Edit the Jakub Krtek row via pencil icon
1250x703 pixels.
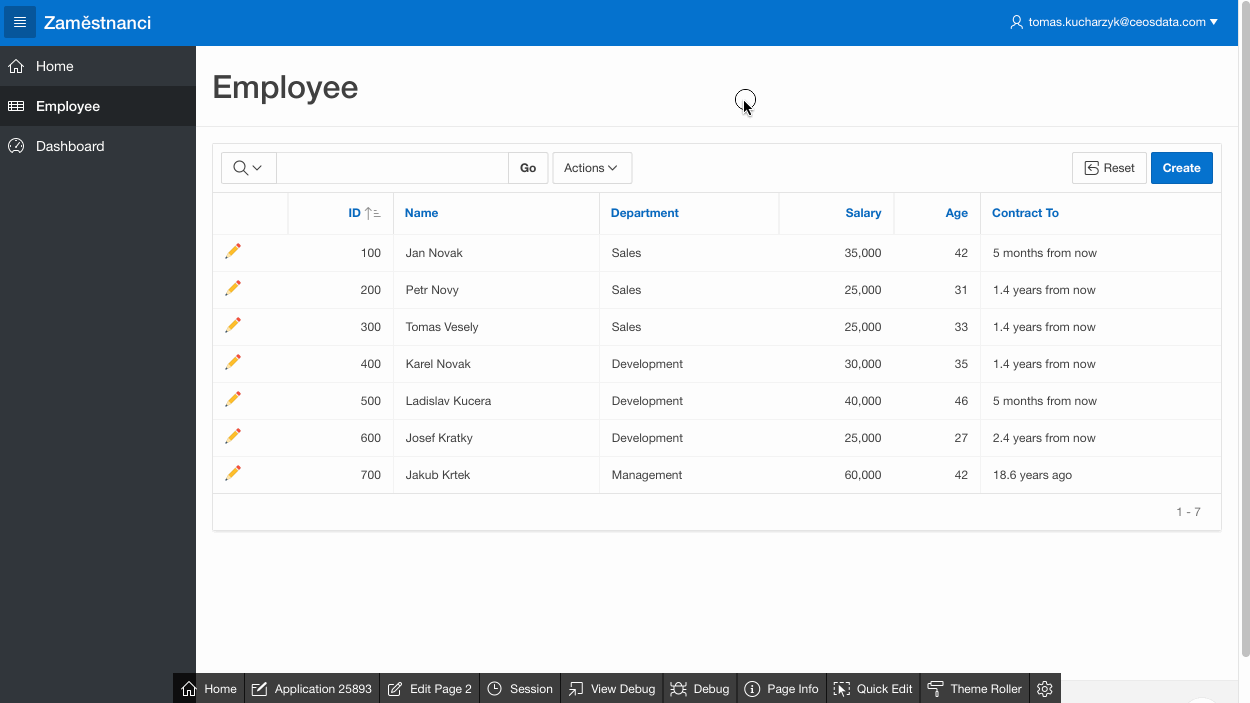coord(233,474)
